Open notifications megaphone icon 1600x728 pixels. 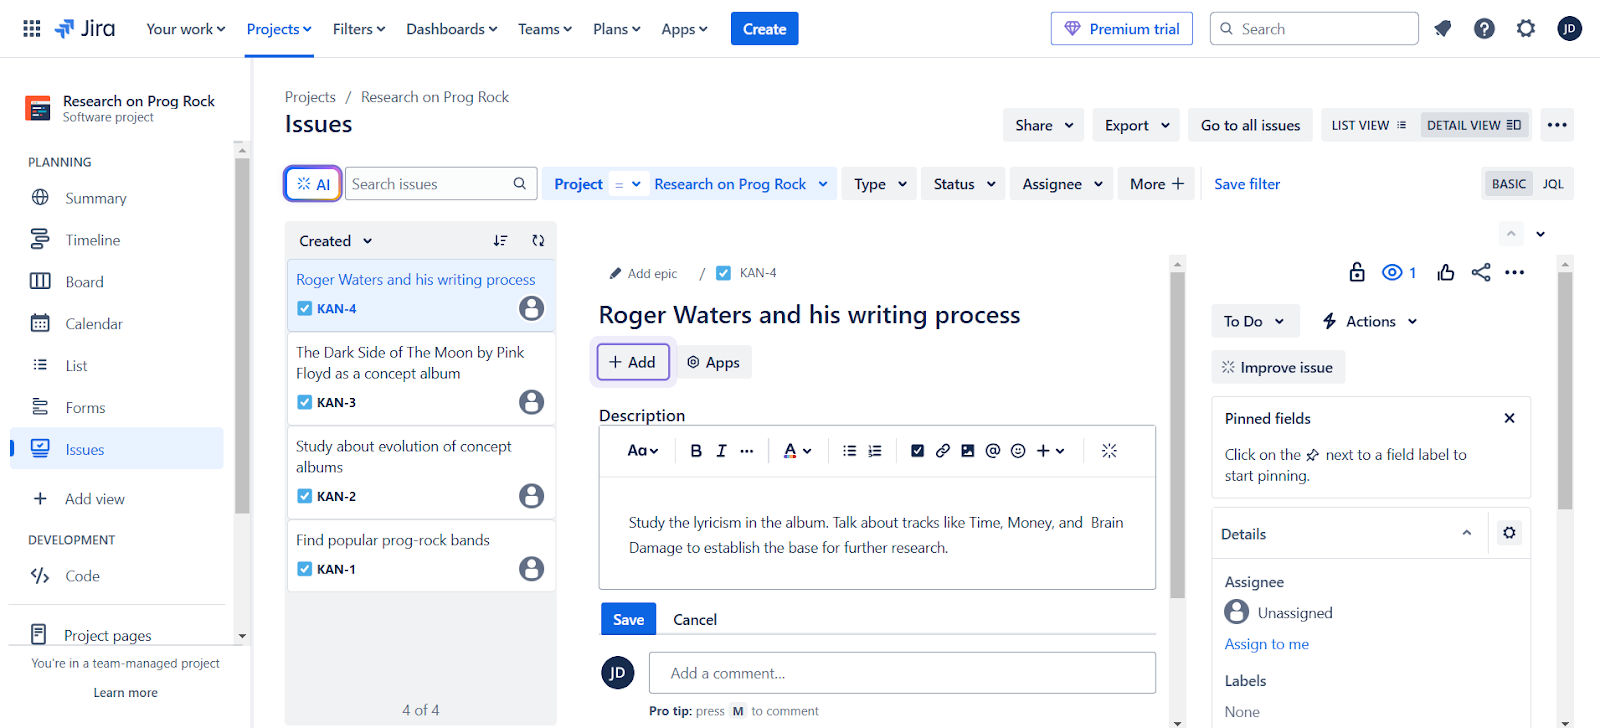pyautogui.click(x=1442, y=29)
